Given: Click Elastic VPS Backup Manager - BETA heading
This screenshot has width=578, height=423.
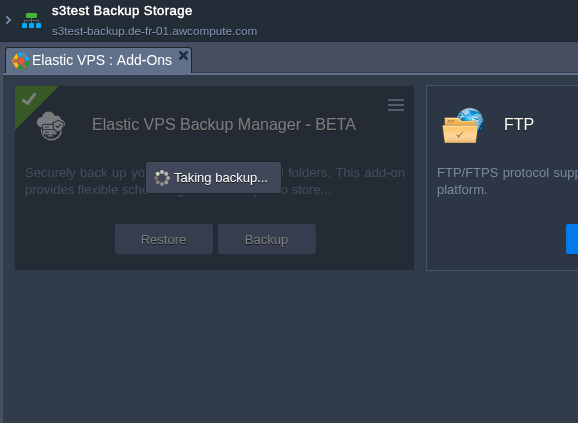Looking at the screenshot, I should click(x=224, y=125).
